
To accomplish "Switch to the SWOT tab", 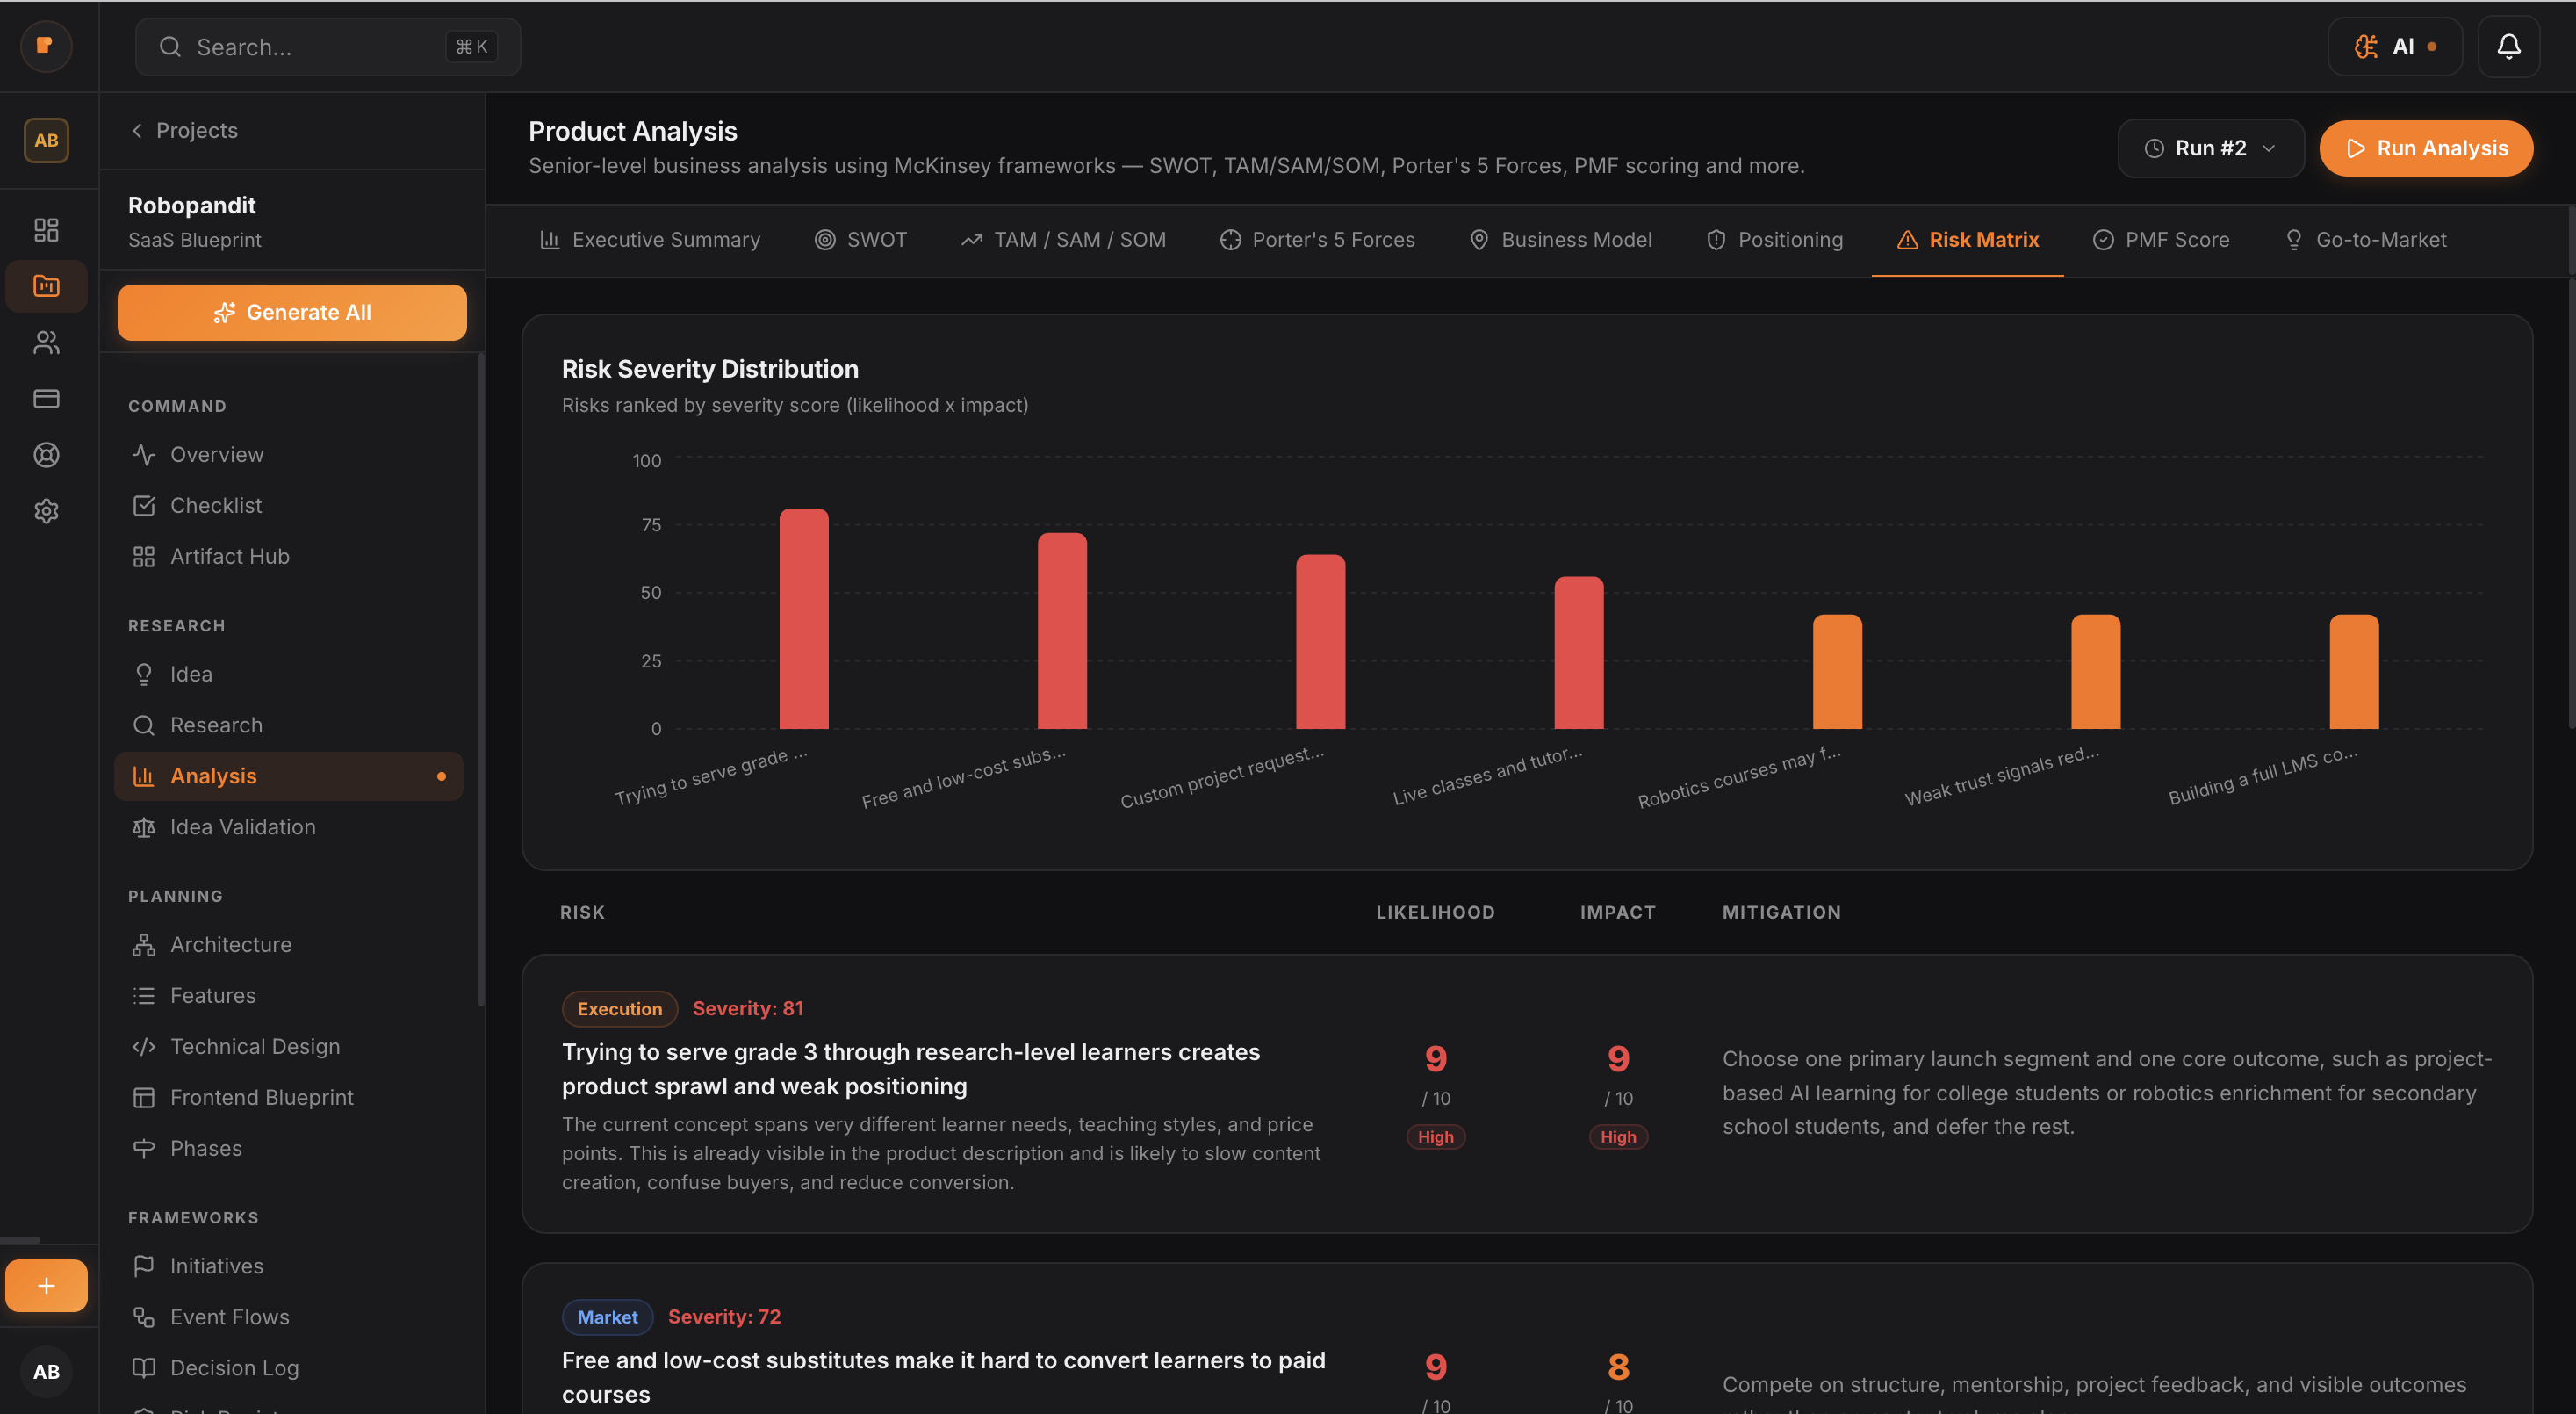I will tap(860, 240).
